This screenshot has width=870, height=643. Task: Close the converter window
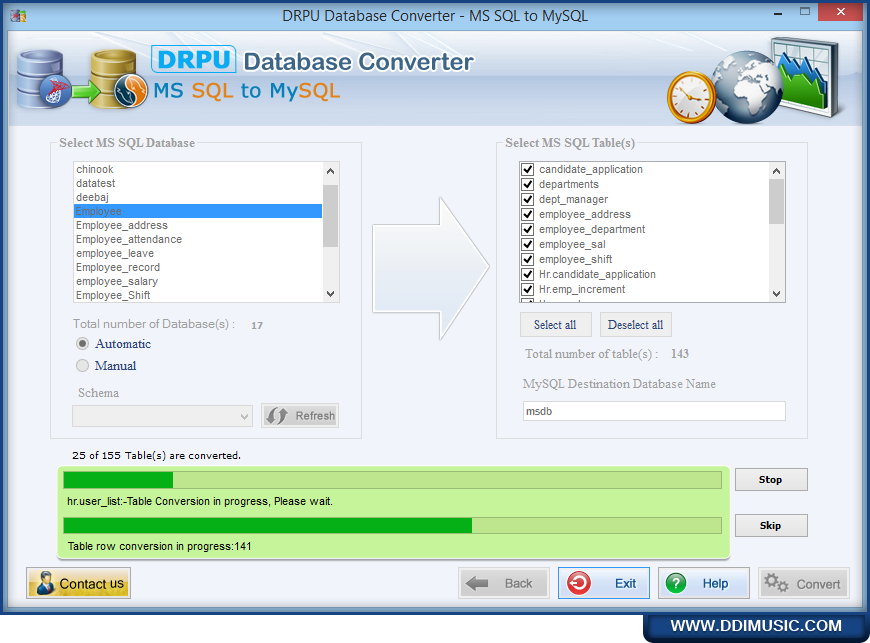point(841,12)
